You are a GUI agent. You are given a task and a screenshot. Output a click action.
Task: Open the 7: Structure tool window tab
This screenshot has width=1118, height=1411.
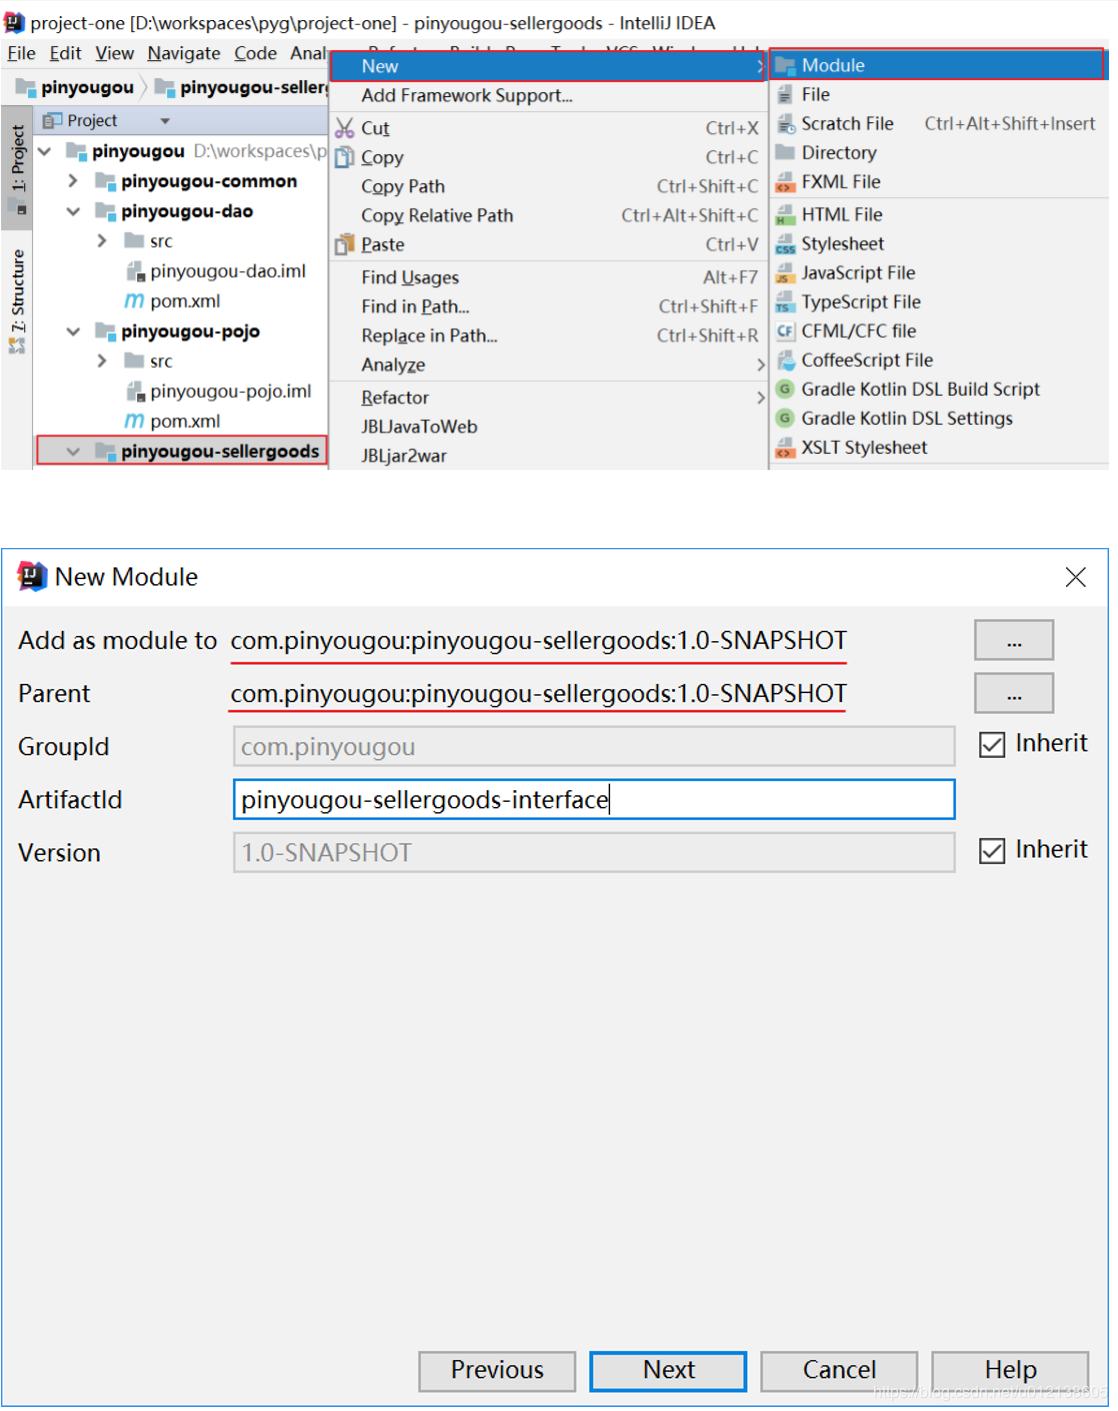(17, 300)
